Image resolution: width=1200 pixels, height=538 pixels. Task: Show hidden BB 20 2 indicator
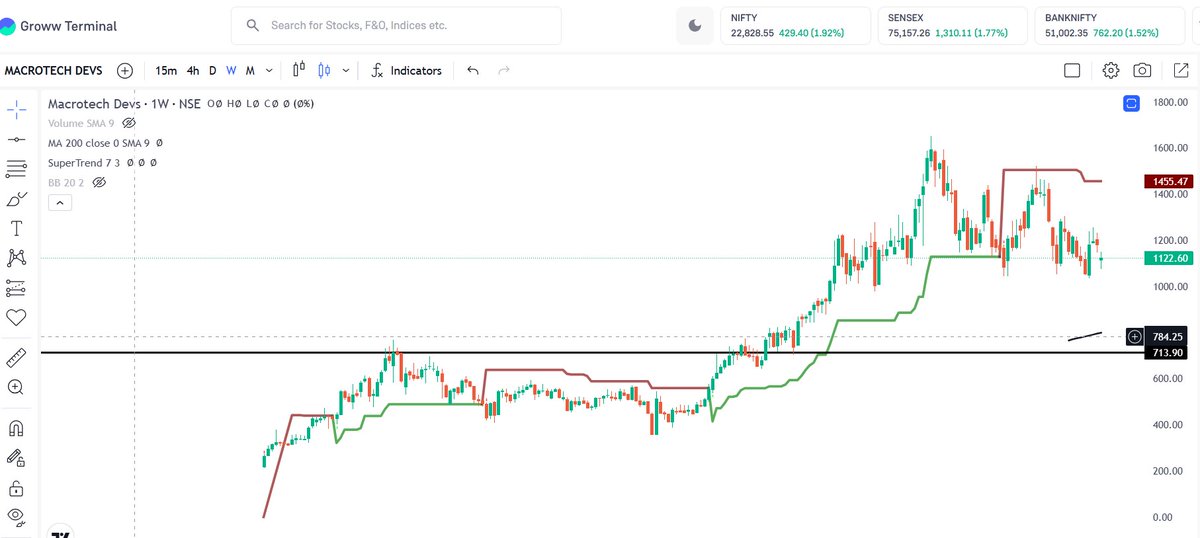pyautogui.click(x=99, y=183)
